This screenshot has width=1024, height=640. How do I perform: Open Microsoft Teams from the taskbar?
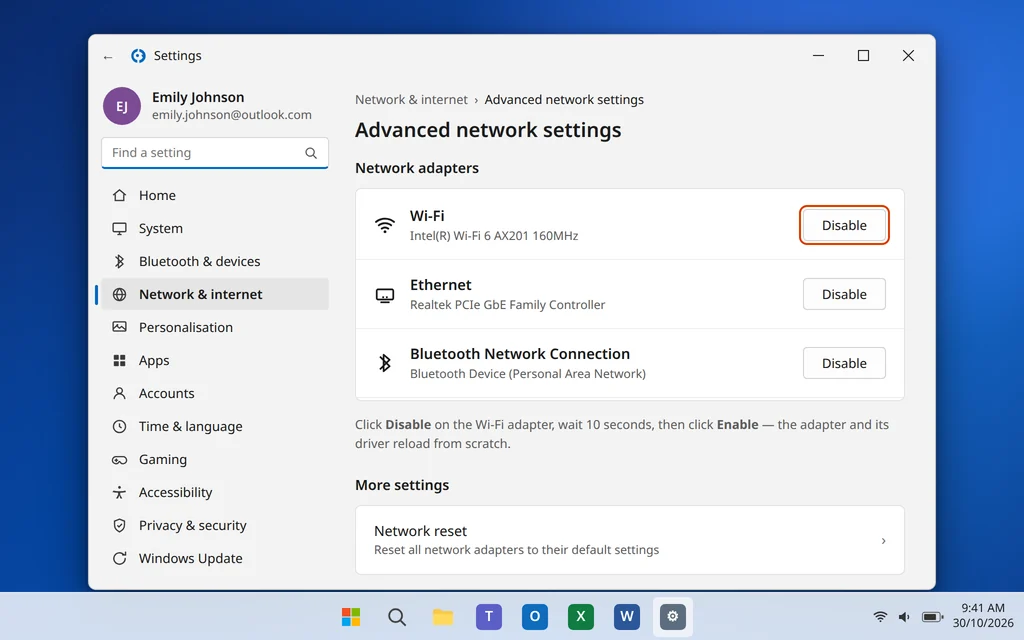coord(488,616)
